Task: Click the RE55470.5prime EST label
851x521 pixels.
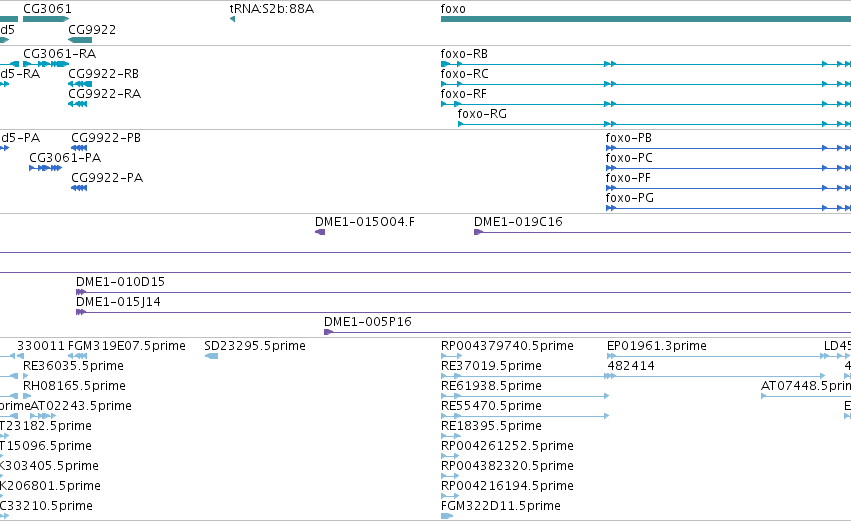Action: [491, 406]
